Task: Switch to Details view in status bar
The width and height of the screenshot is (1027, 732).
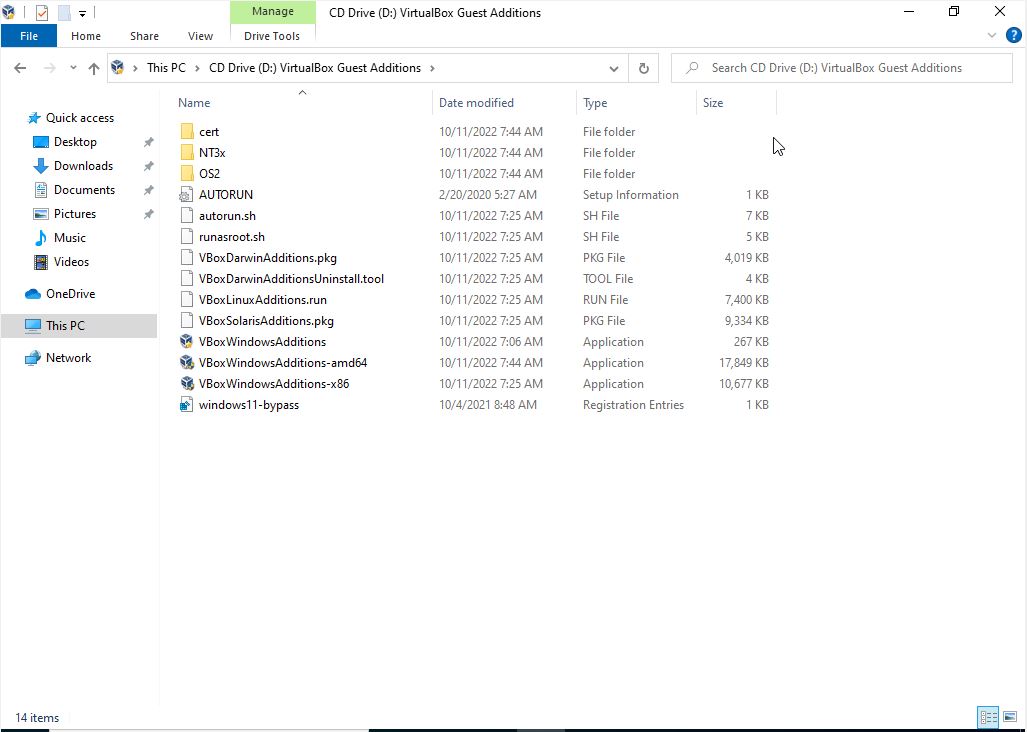Action: point(988,717)
